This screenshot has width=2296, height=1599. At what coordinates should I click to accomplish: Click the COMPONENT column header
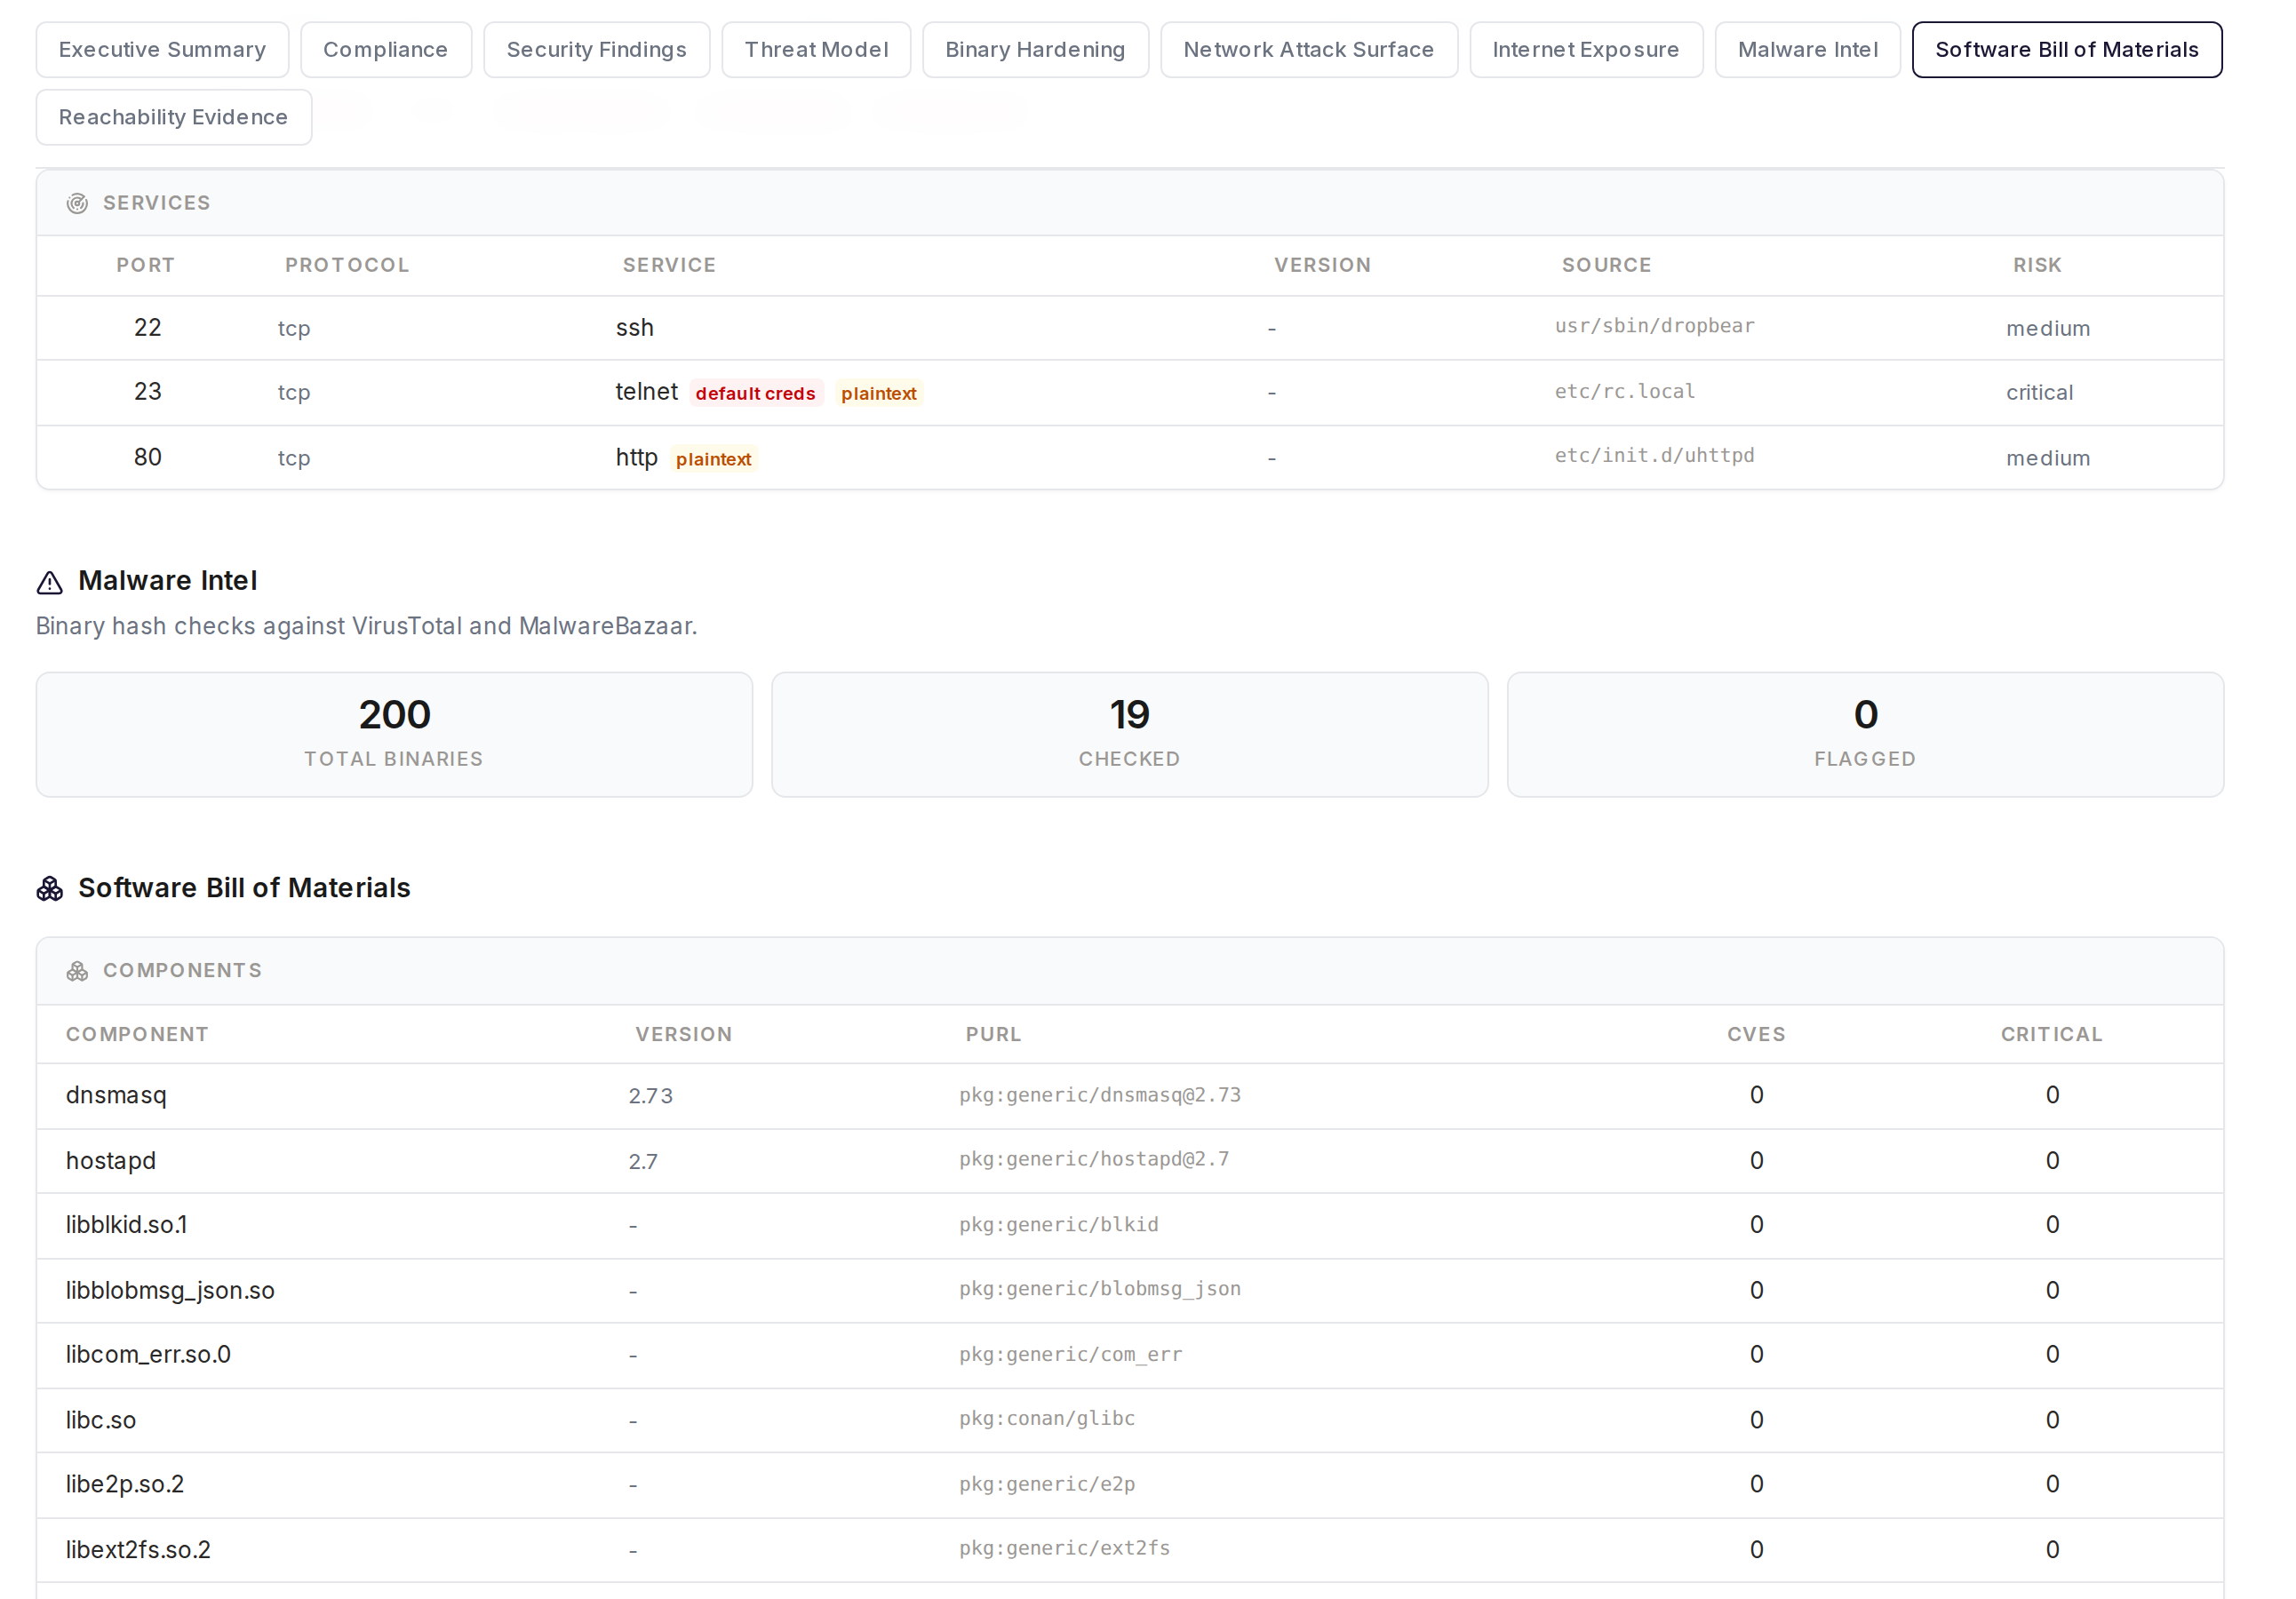137,1035
